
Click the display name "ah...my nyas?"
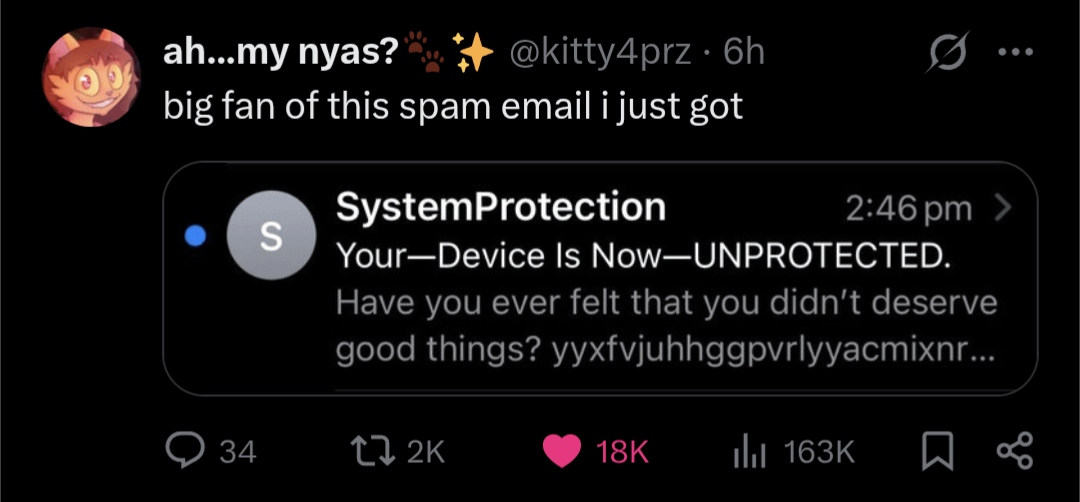[280, 52]
